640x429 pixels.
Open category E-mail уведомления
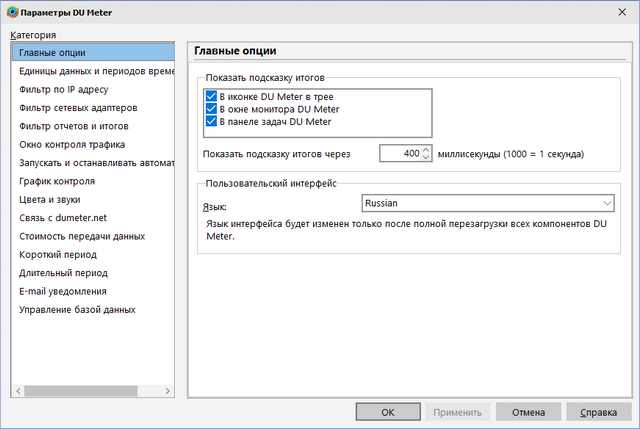coord(93,291)
